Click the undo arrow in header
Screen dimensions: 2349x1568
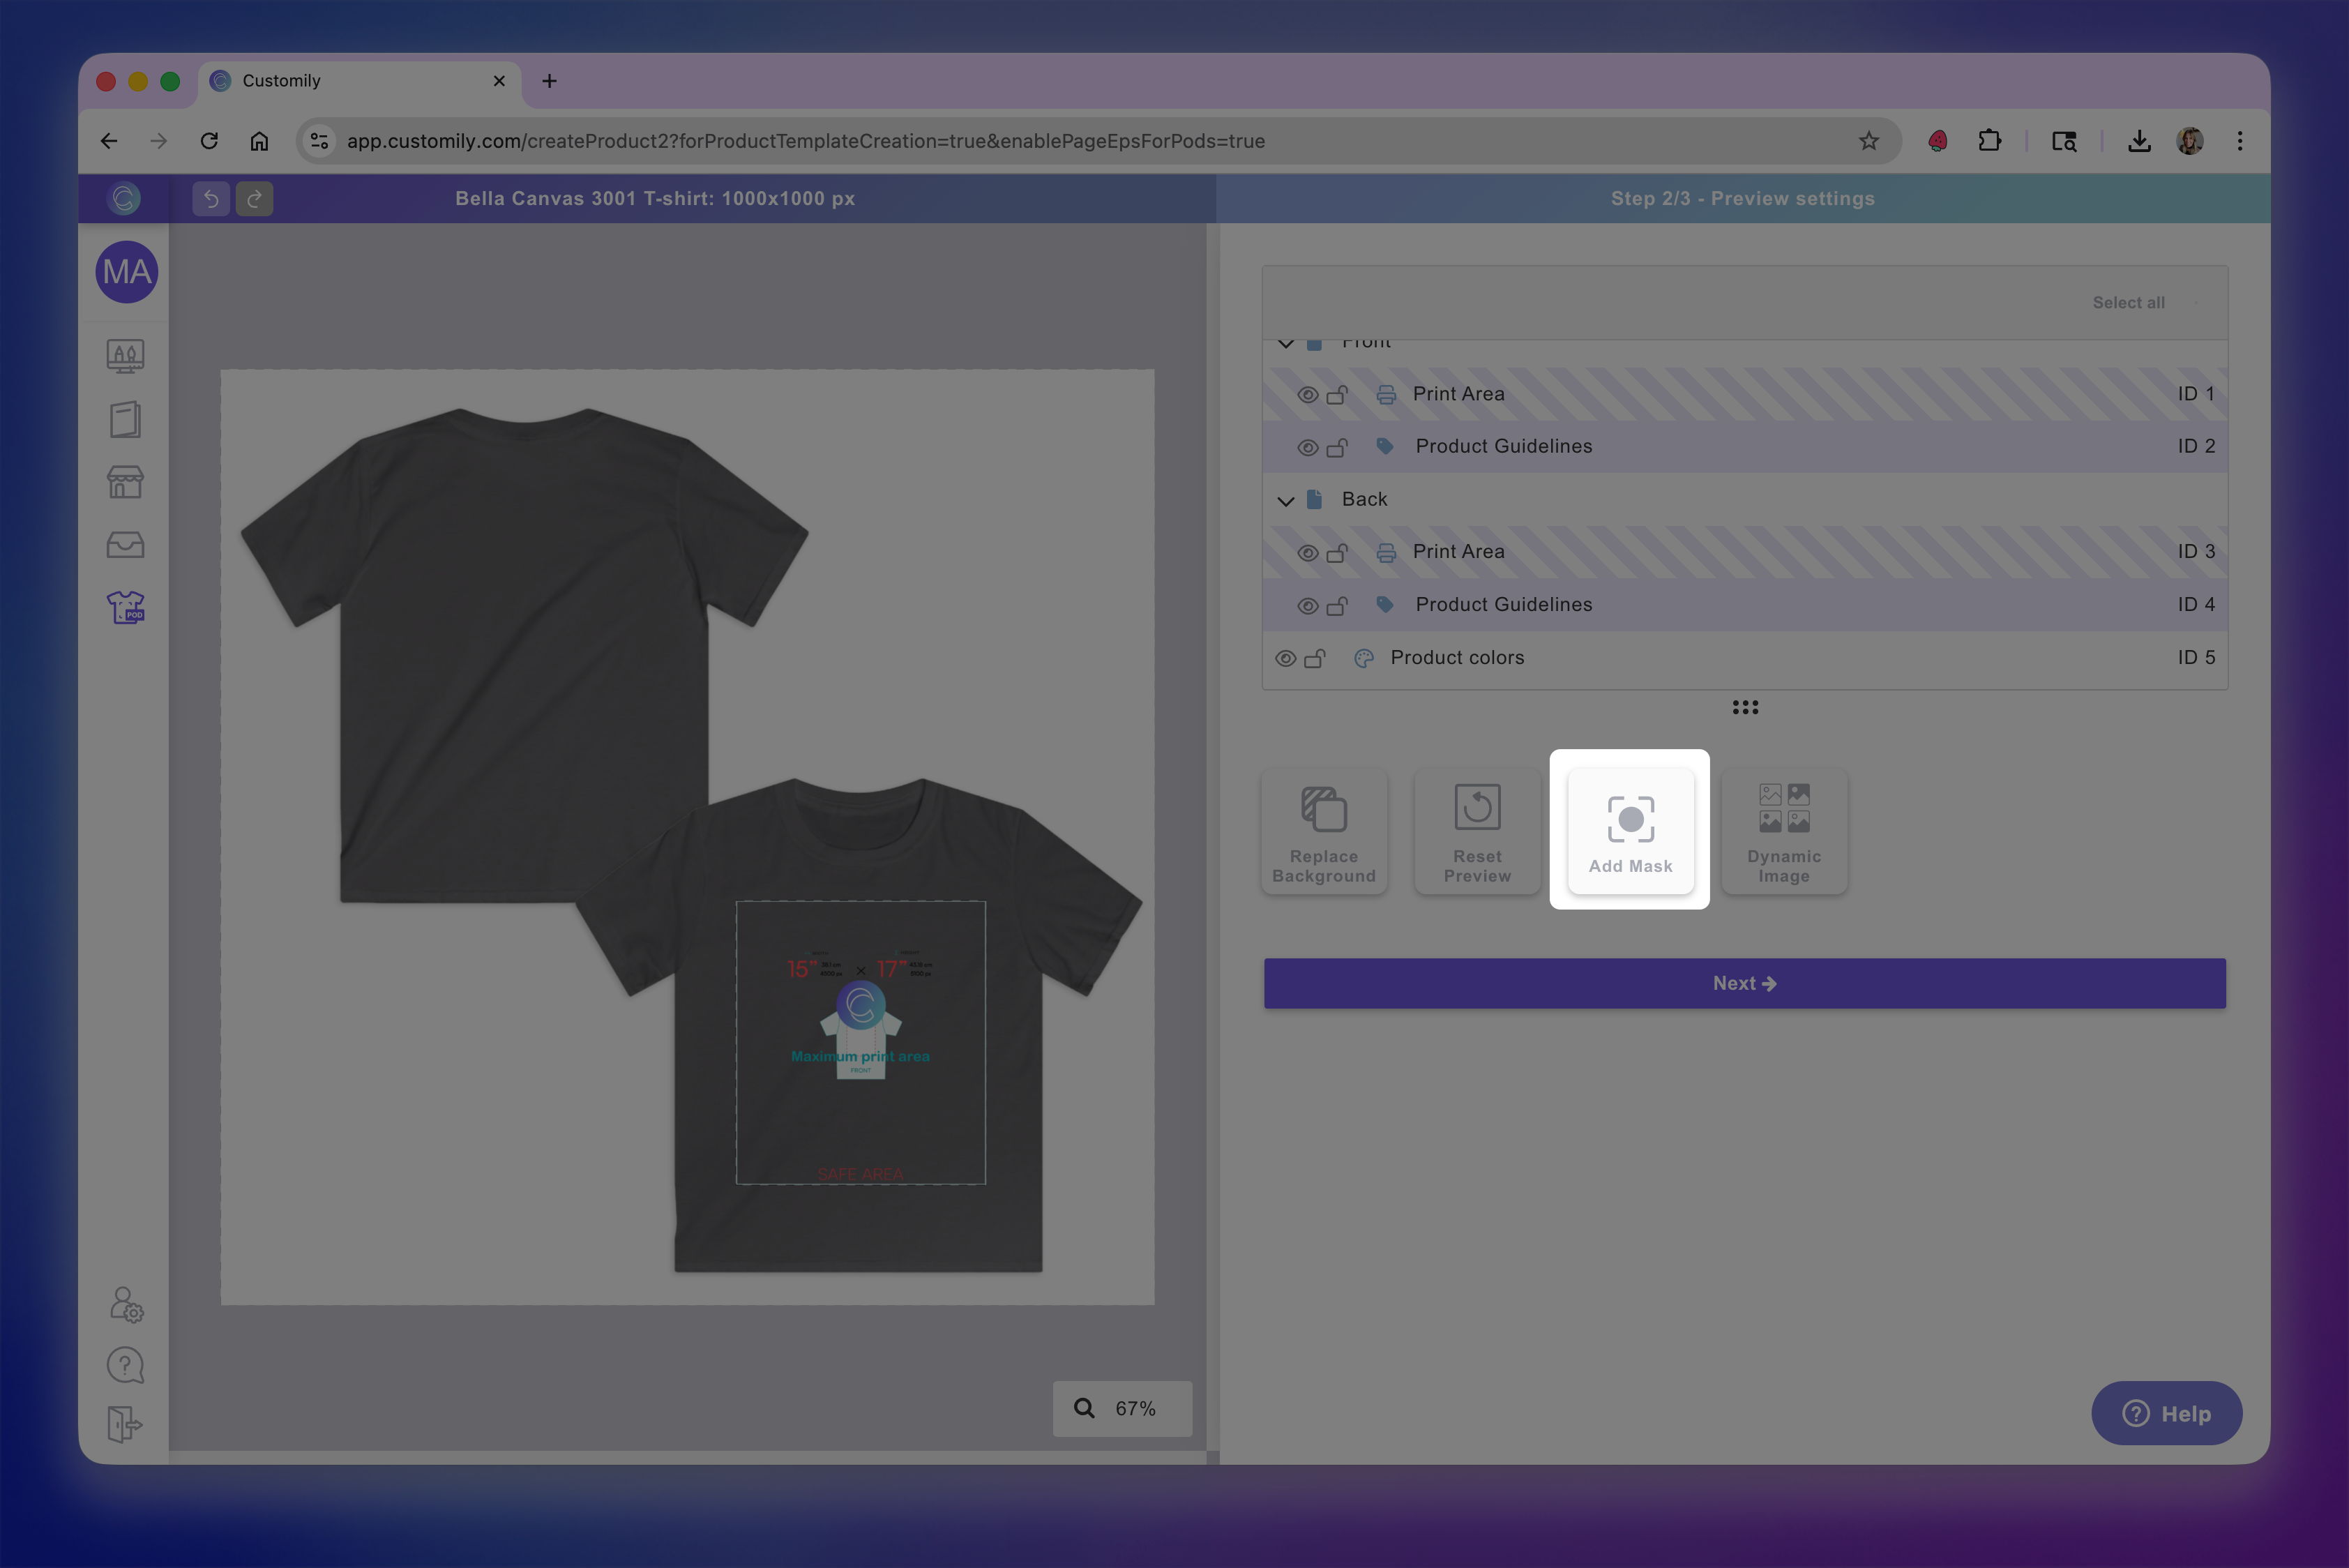click(x=211, y=198)
